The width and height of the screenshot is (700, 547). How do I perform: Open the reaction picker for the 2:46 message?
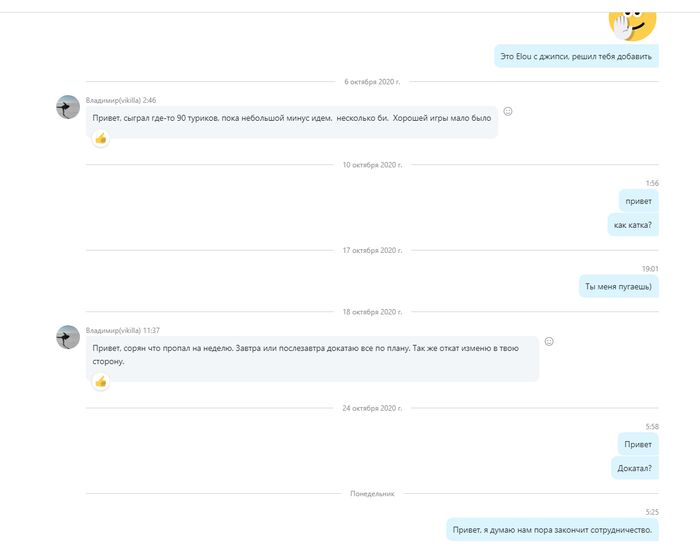pos(508,111)
